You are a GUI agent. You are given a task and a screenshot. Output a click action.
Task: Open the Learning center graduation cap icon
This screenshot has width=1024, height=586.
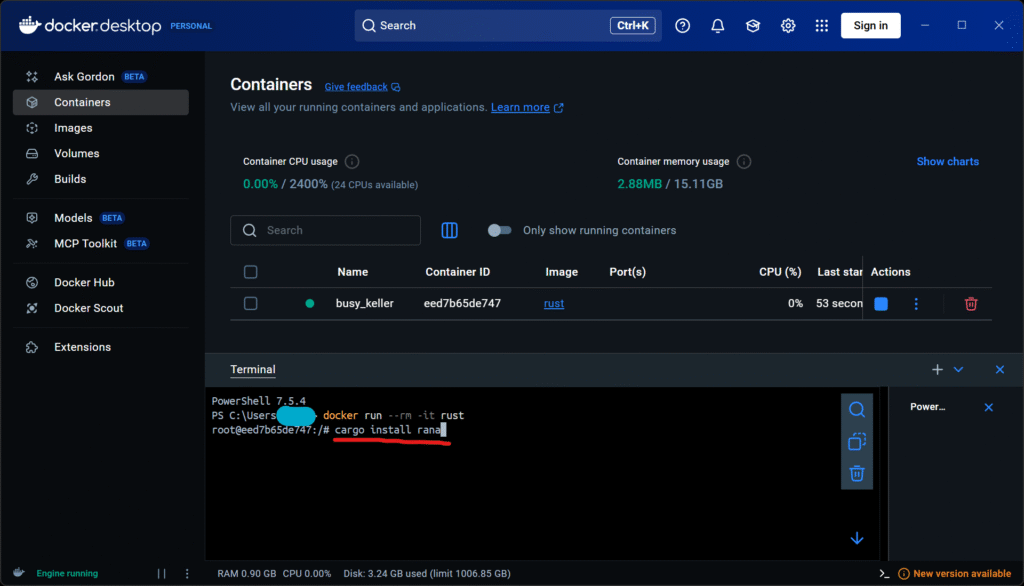click(753, 26)
